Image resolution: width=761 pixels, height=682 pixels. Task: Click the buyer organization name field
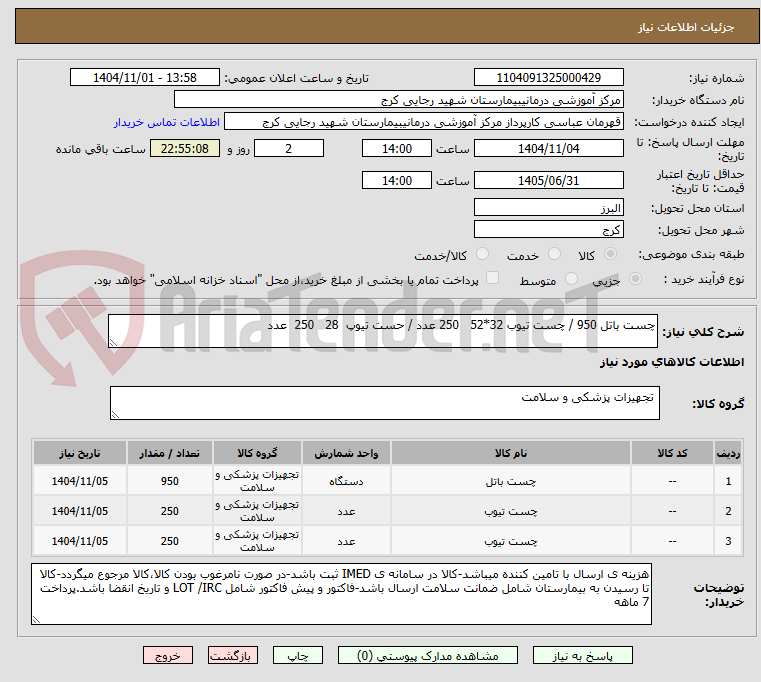tap(398, 100)
